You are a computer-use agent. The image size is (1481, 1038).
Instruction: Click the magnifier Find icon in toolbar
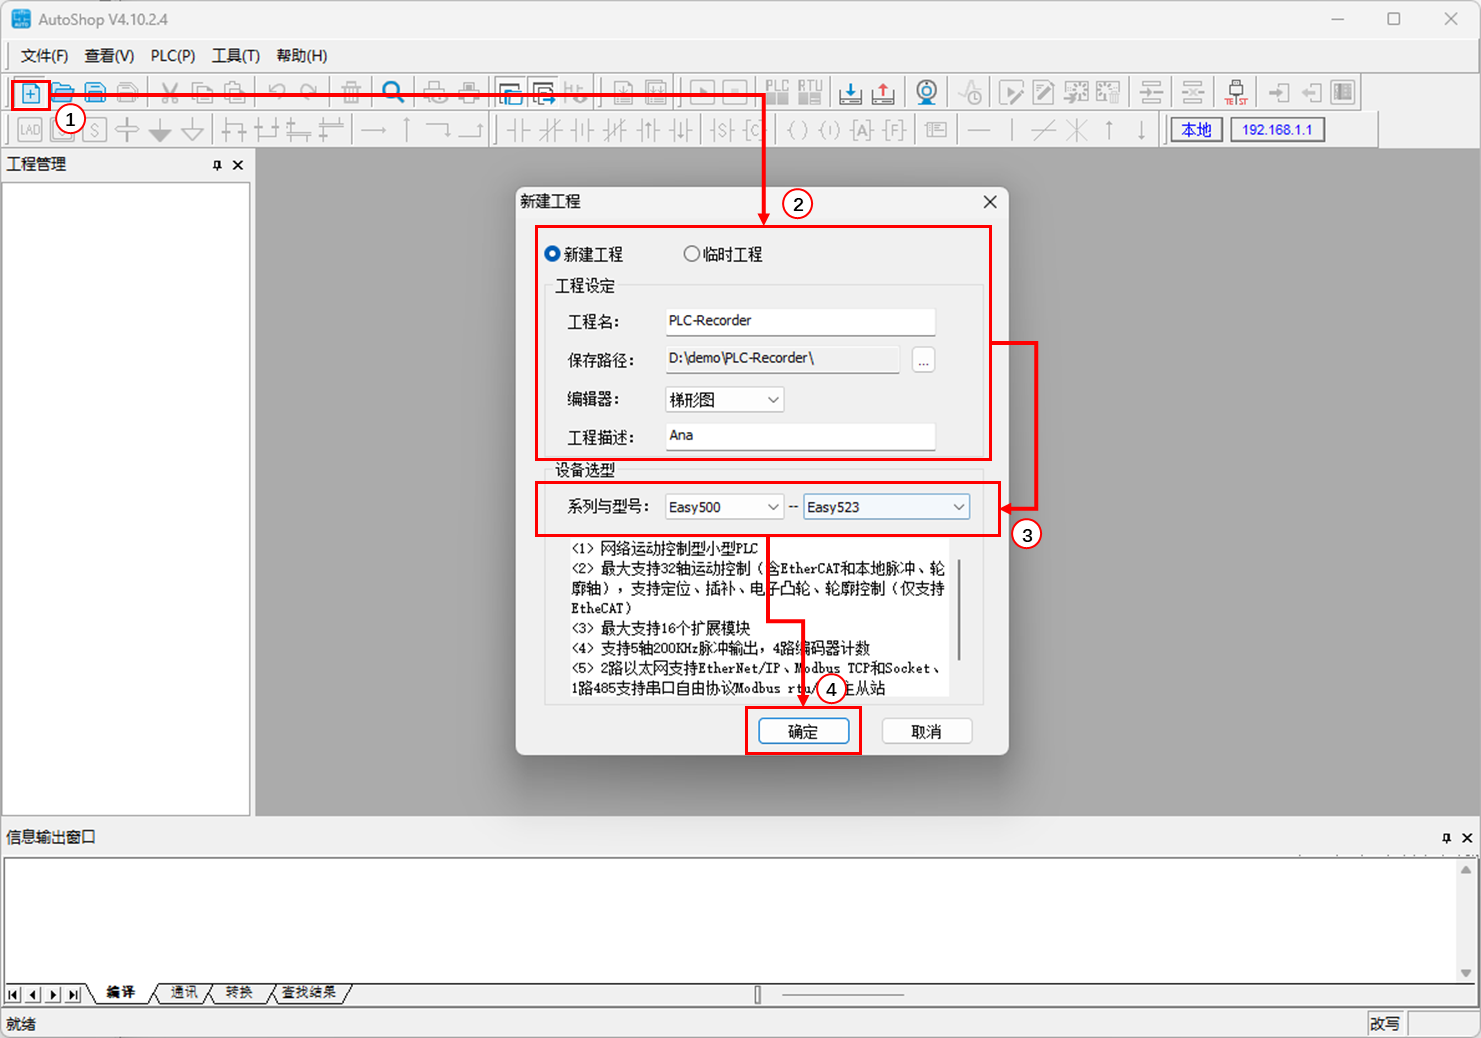[393, 93]
